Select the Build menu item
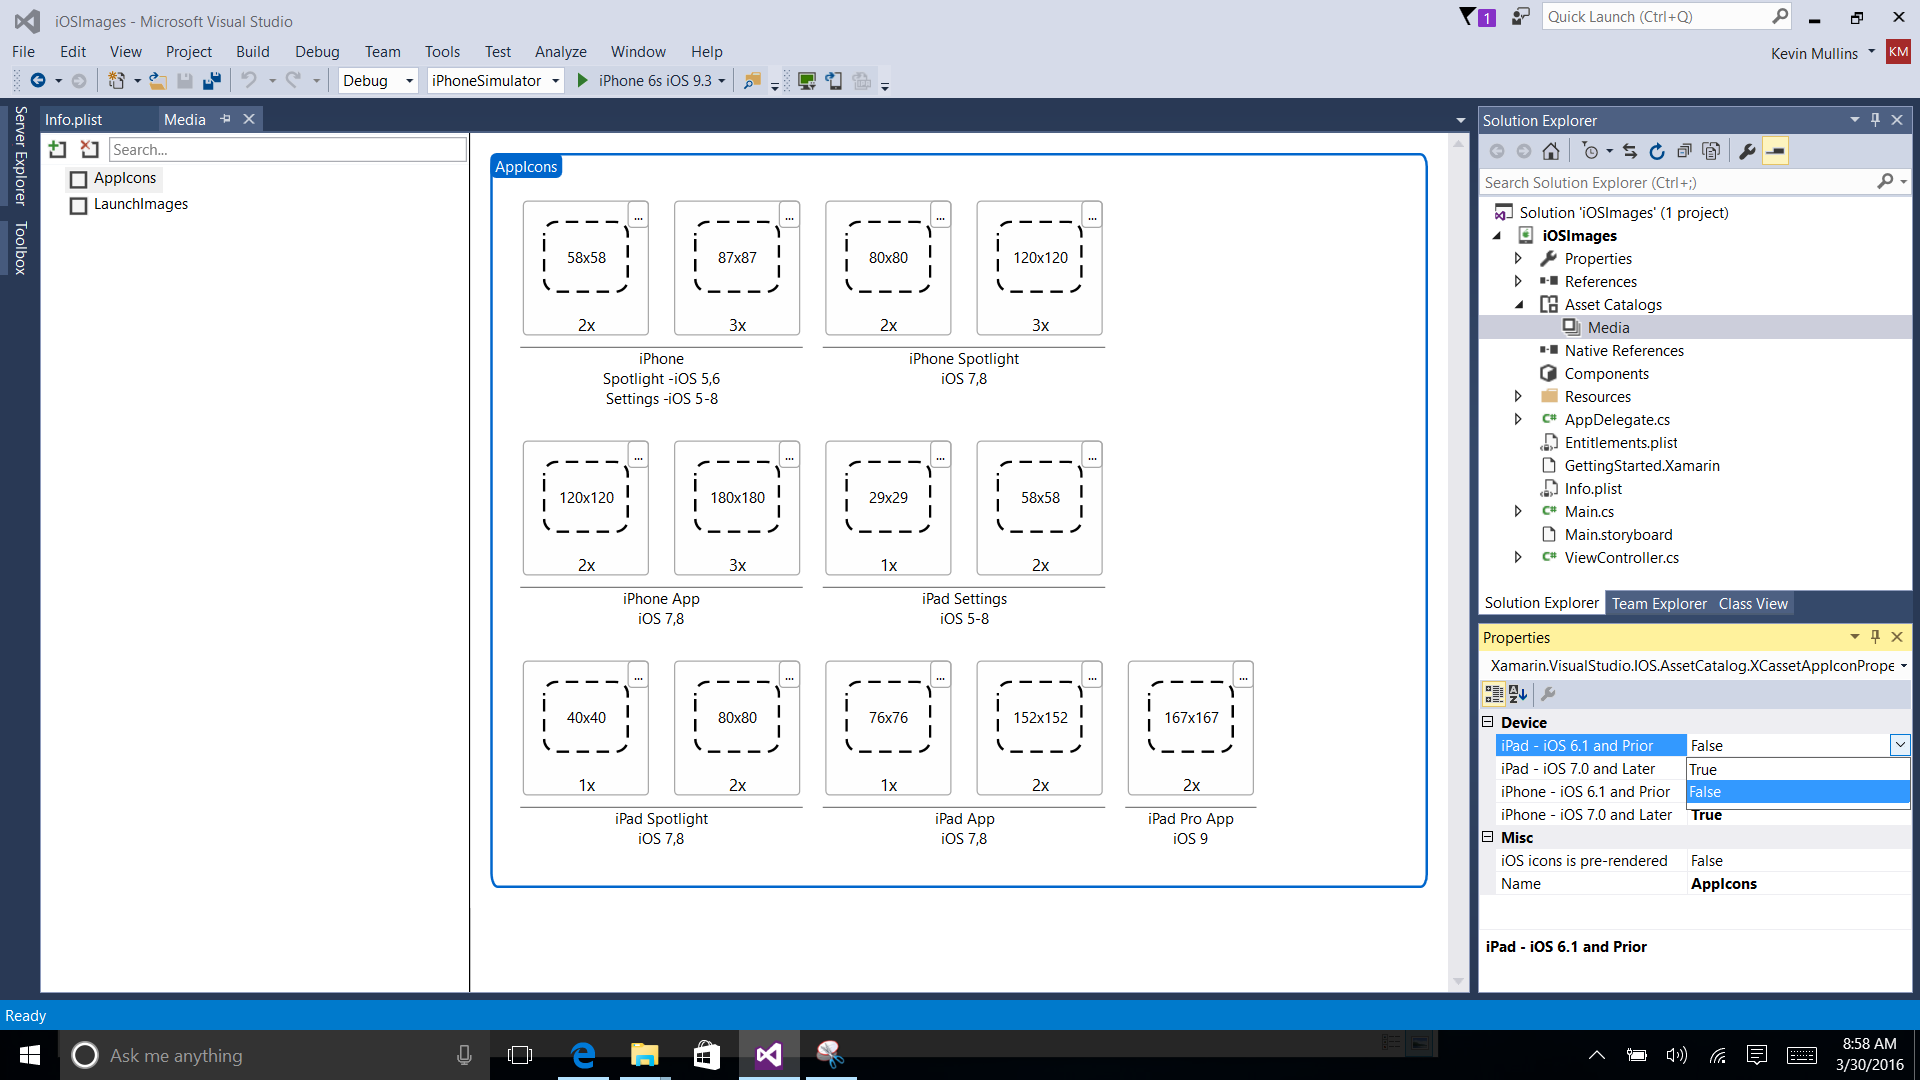The width and height of the screenshot is (1920, 1080). pyautogui.click(x=253, y=51)
